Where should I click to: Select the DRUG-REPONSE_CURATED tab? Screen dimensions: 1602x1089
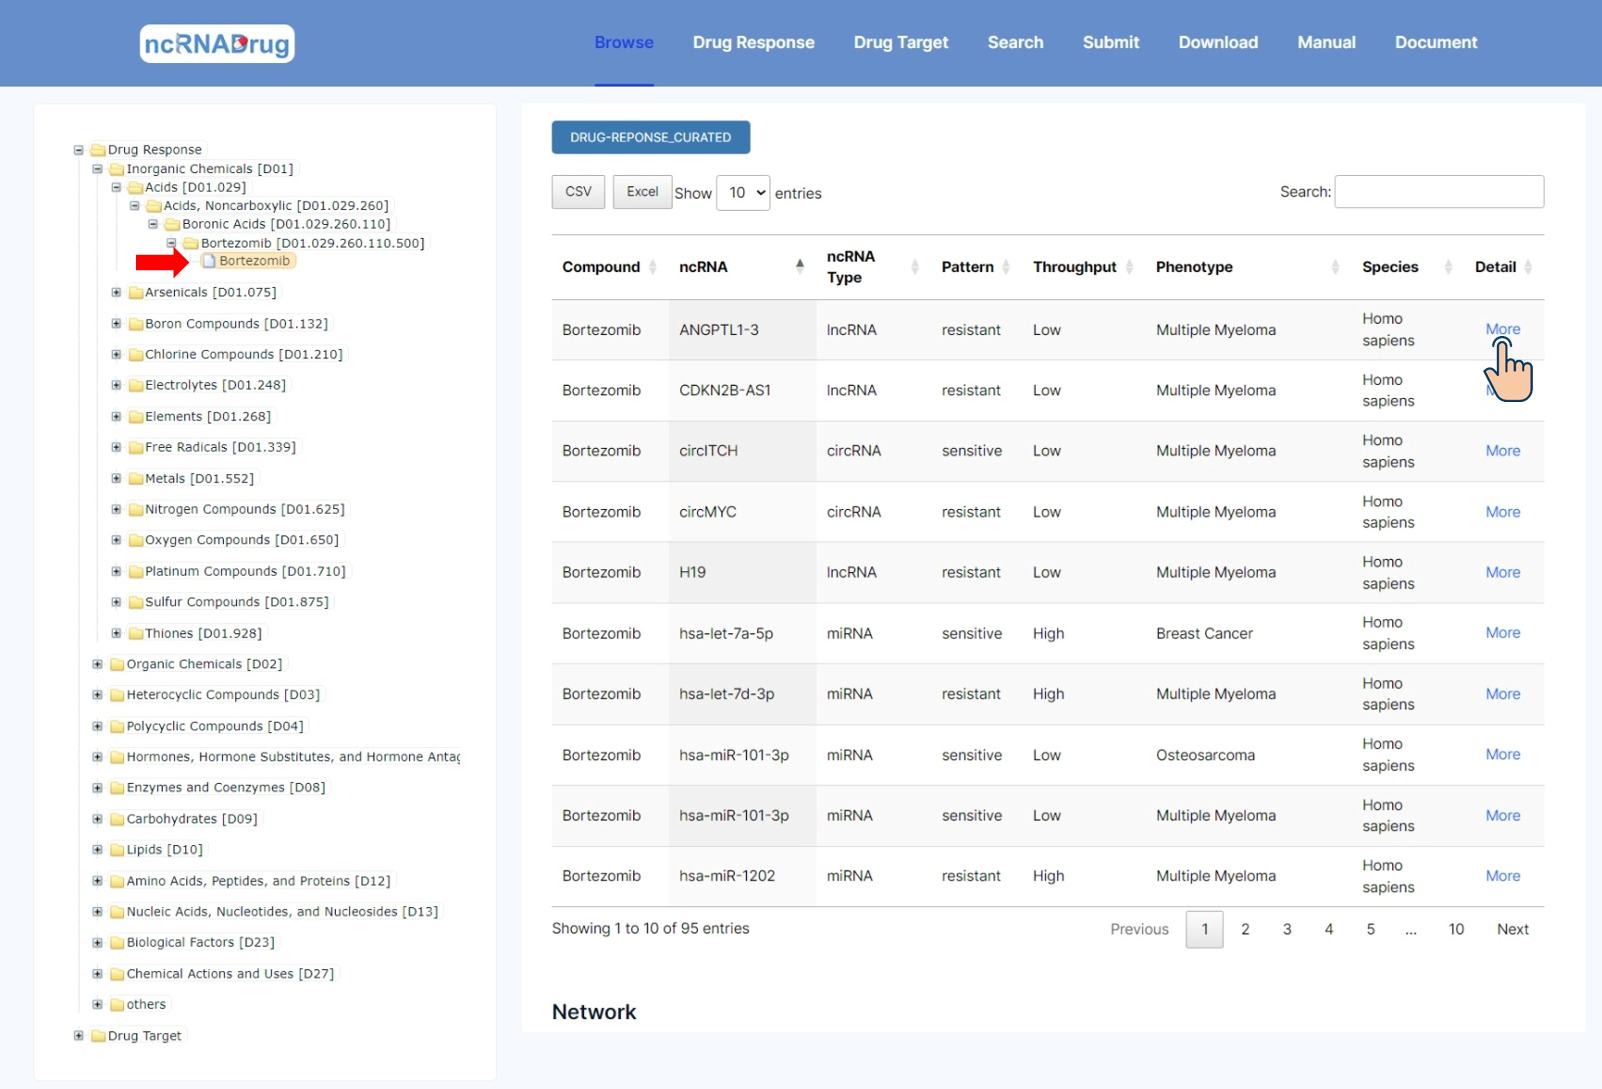click(651, 137)
